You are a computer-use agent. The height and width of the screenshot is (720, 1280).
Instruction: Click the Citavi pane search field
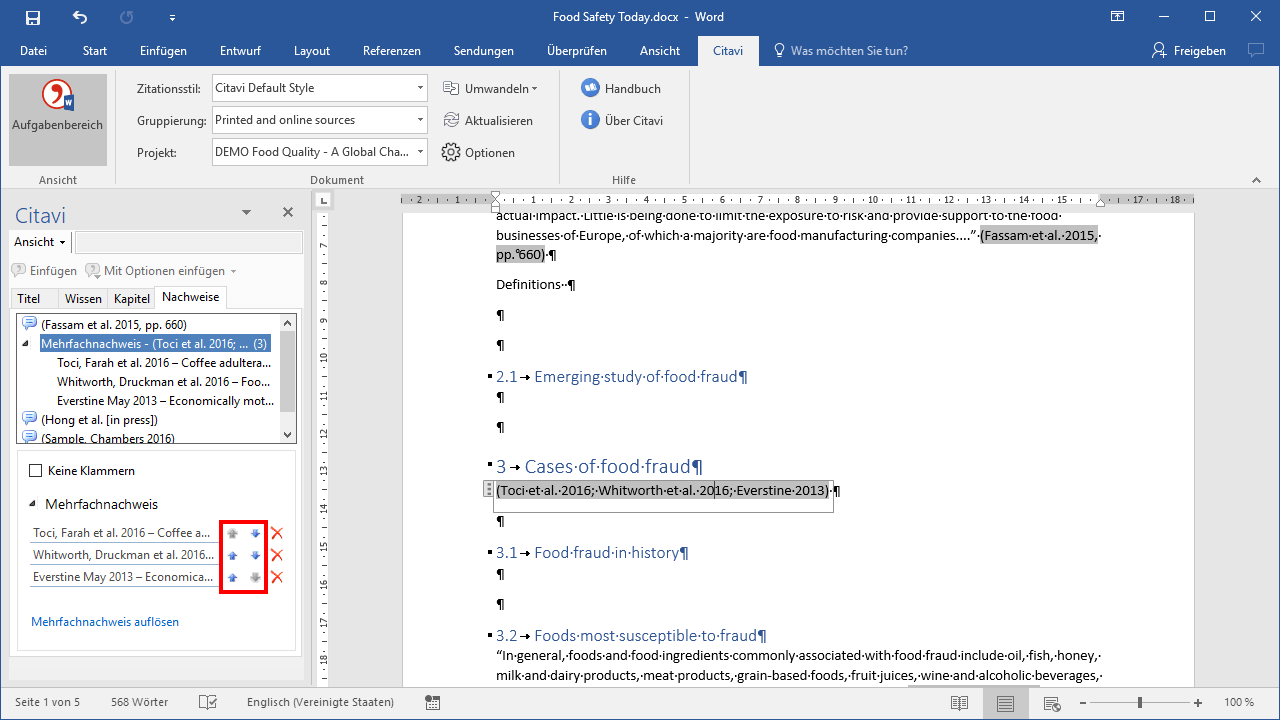188,242
